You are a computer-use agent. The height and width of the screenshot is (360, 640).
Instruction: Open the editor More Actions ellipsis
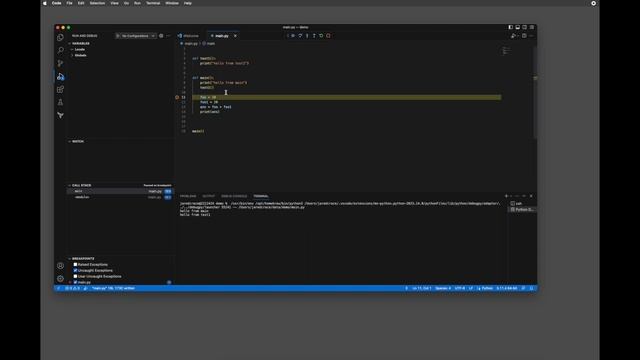[x=531, y=36]
